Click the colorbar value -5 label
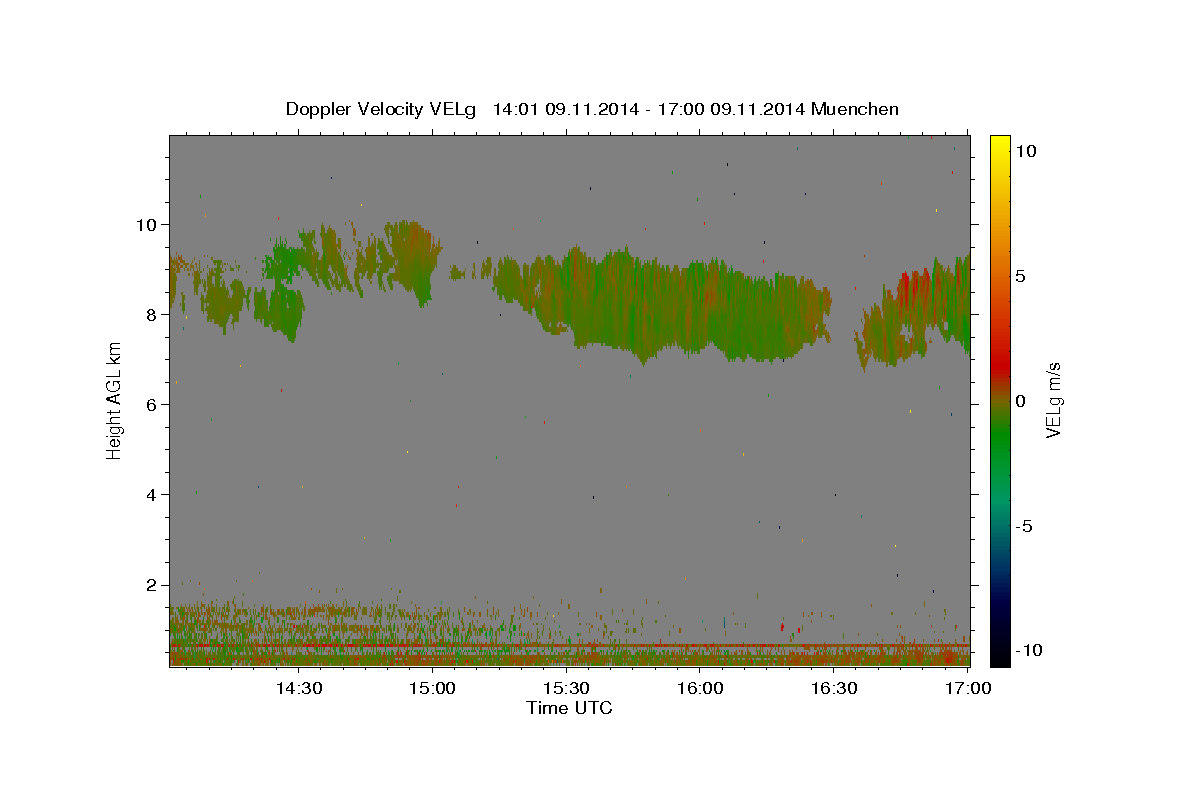The height and width of the screenshot is (800, 1200). [1023, 526]
